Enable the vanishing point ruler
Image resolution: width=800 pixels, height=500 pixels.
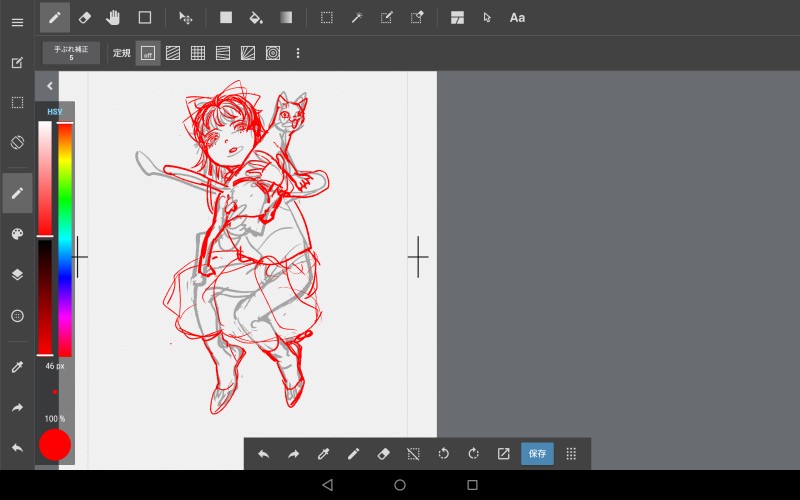coord(223,53)
